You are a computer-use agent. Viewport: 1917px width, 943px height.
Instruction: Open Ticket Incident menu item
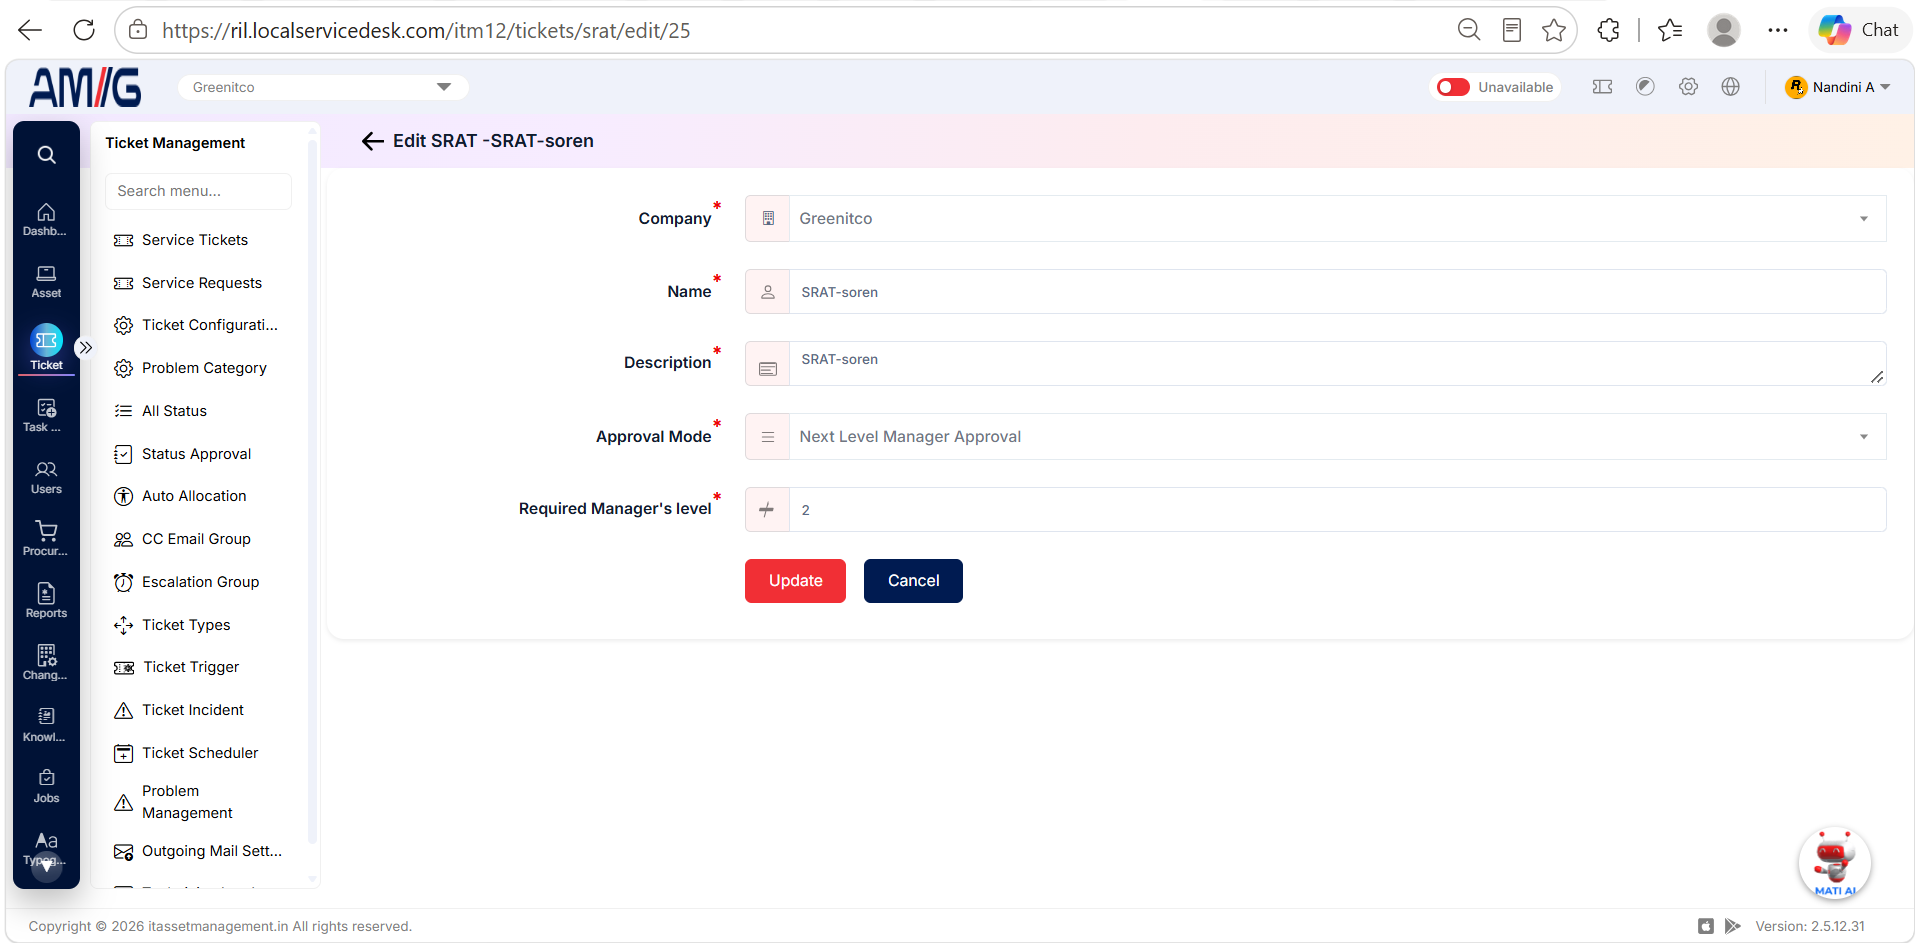click(x=193, y=710)
